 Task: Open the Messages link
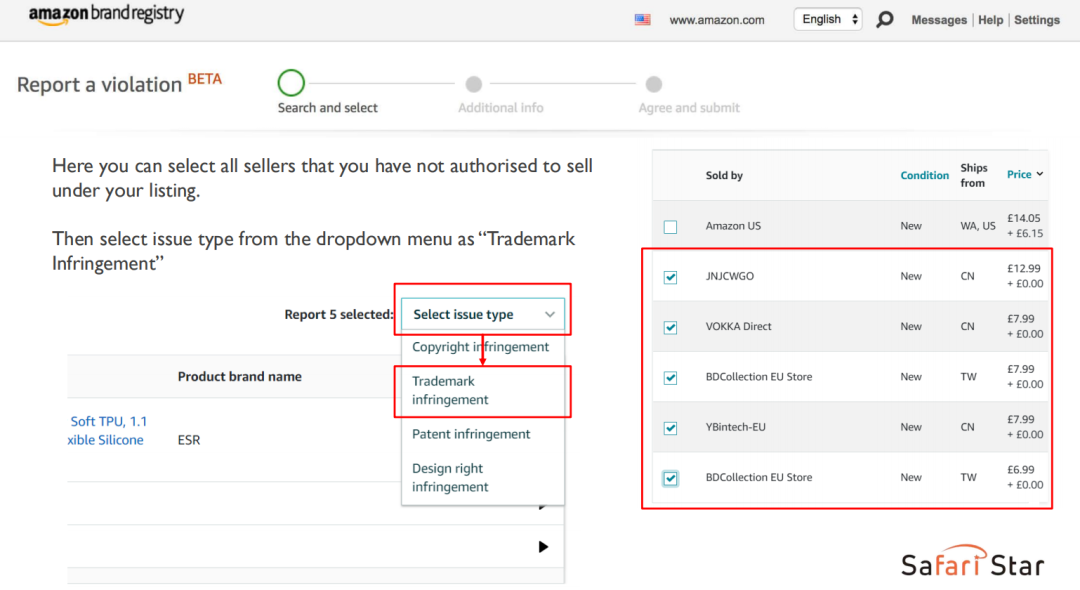pos(939,20)
